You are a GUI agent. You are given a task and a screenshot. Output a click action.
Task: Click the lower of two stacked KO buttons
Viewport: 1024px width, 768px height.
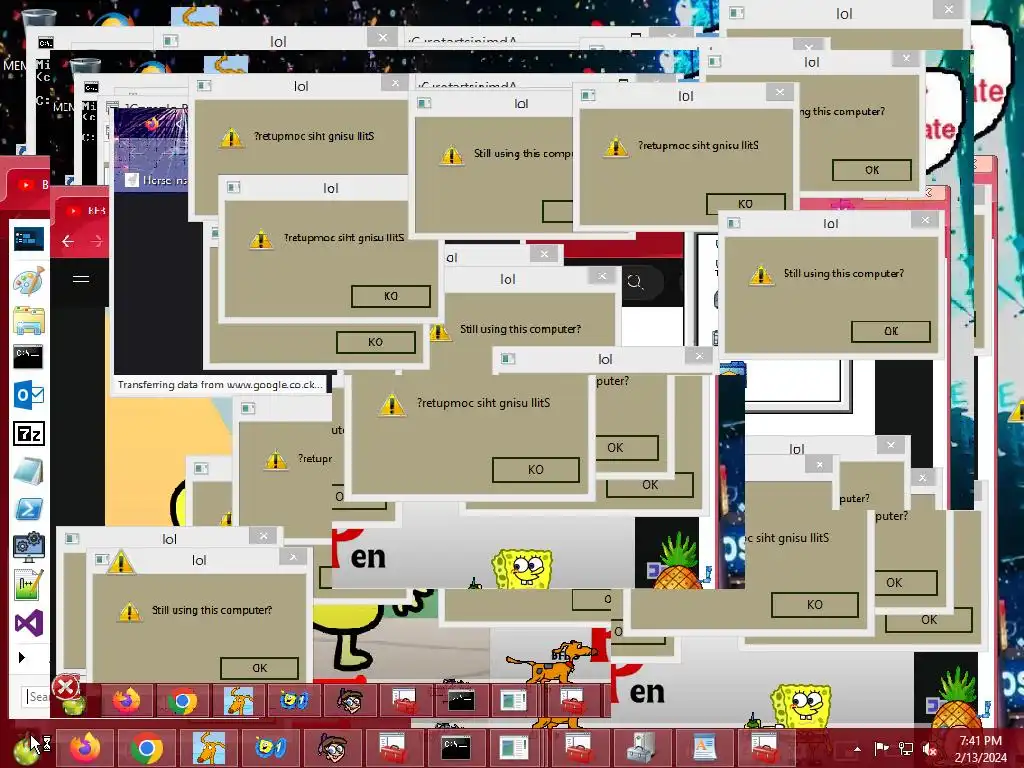(376, 342)
